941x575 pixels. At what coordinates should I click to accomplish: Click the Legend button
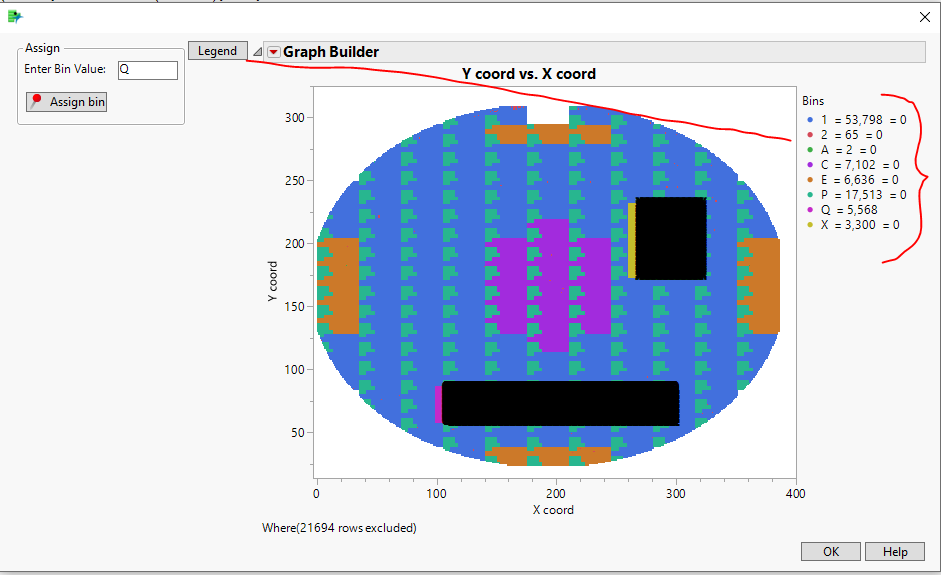(x=217, y=51)
